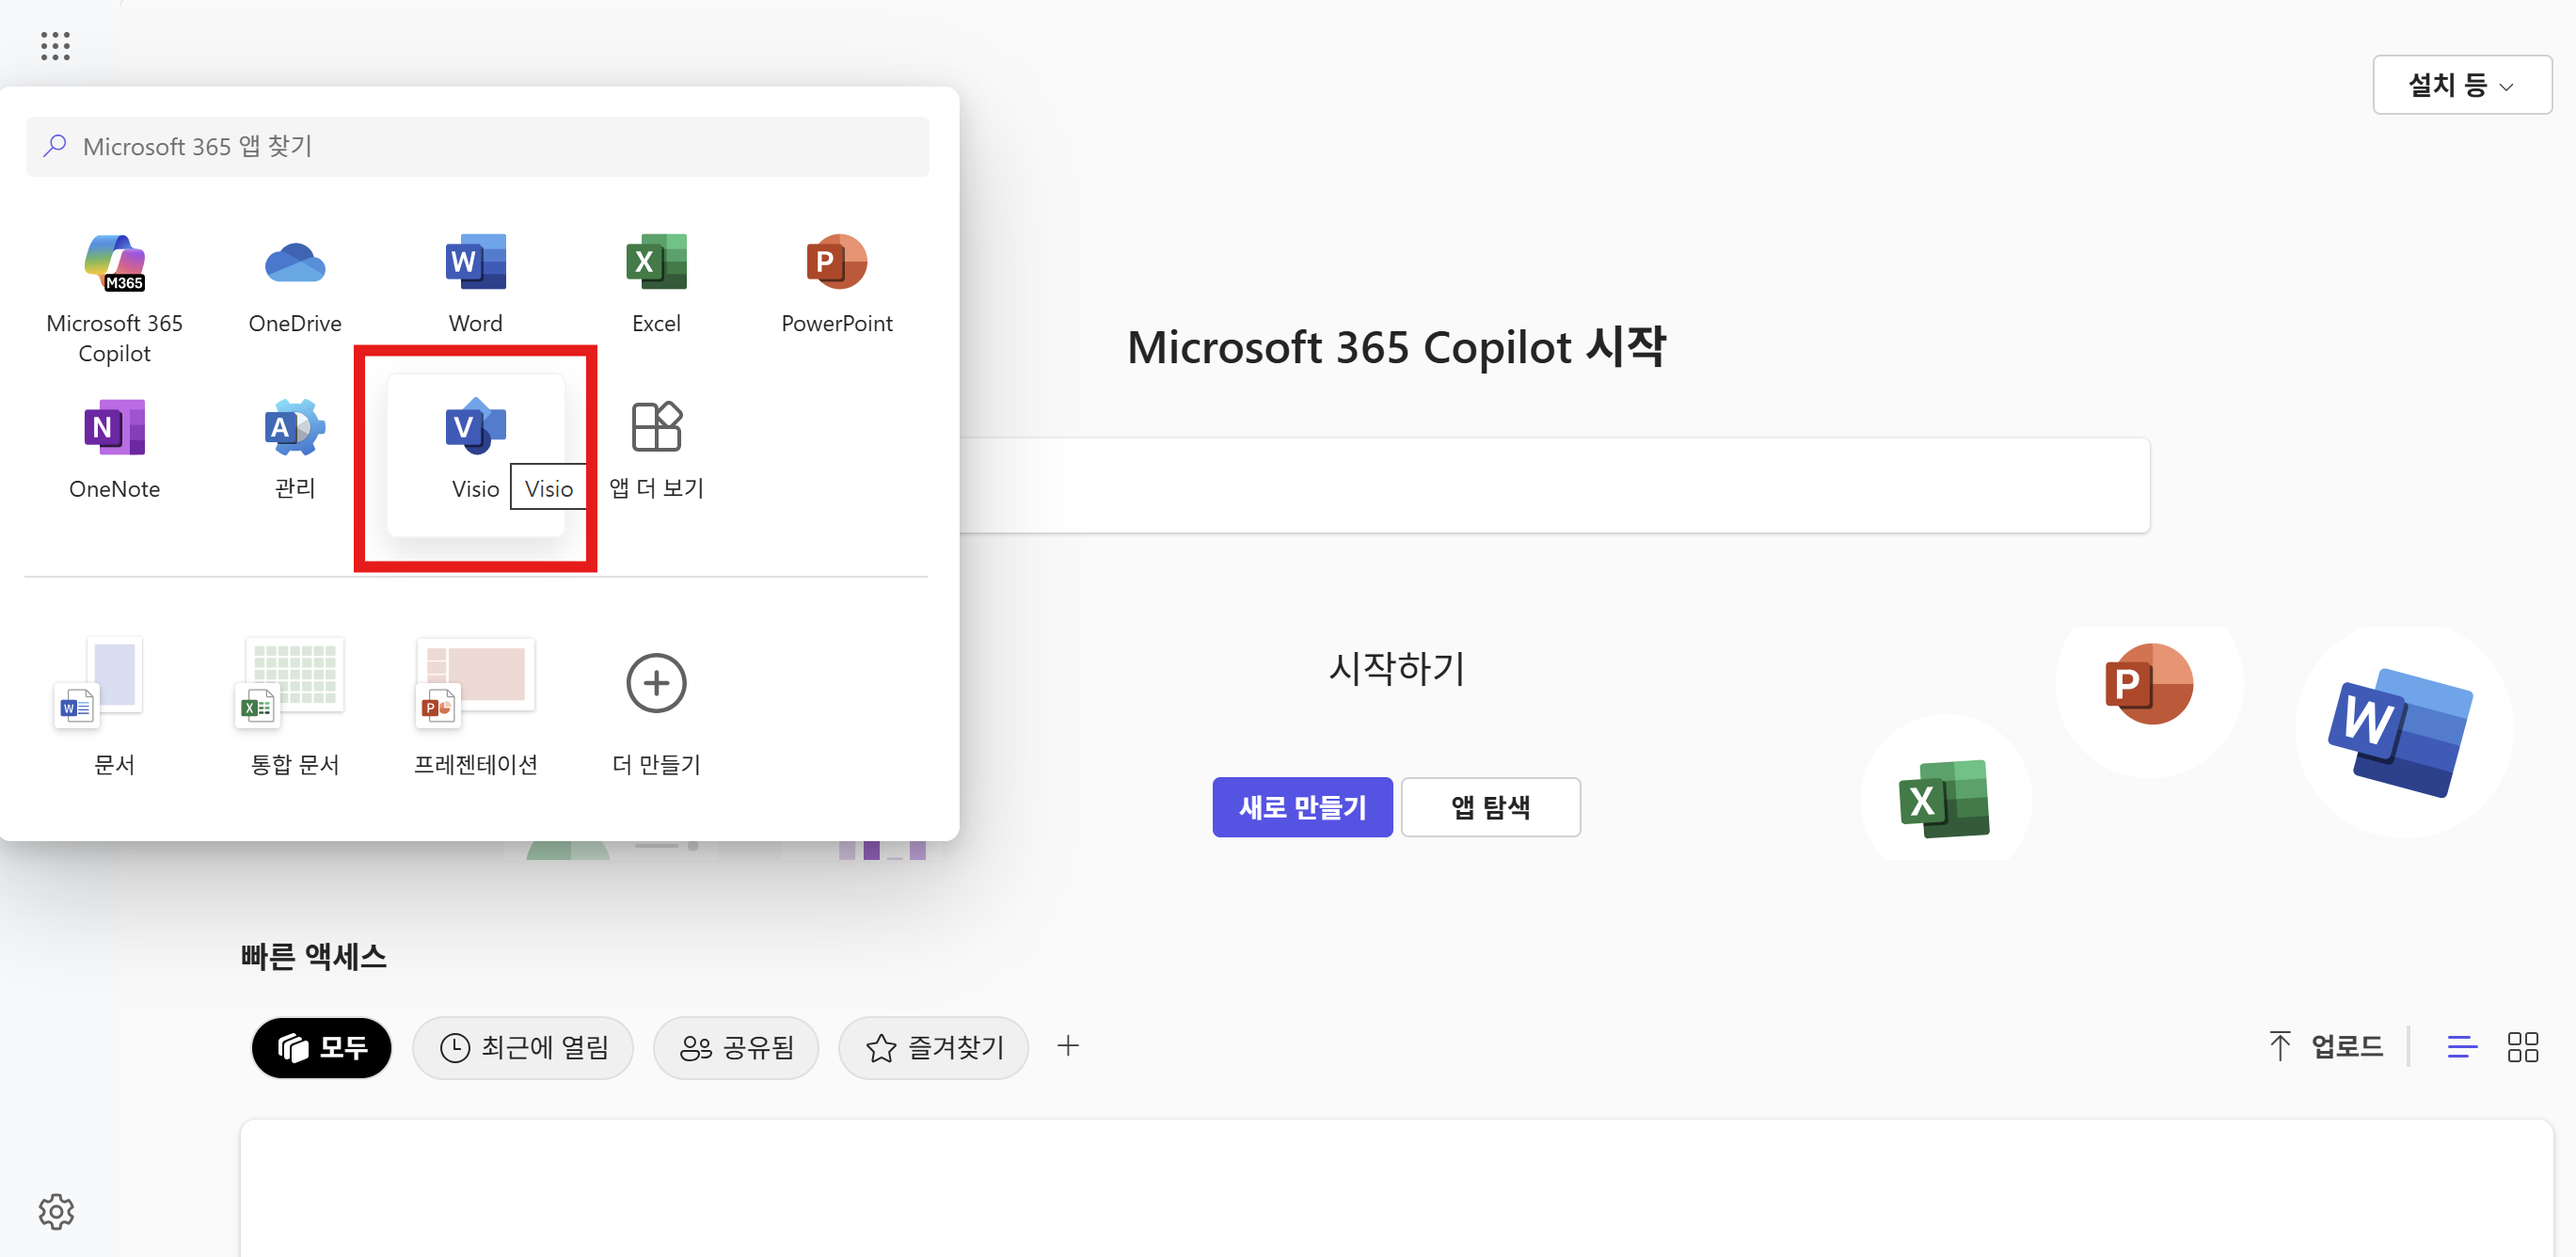Click 앱 더 보기 to see more apps

pyautogui.click(x=656, y=449)
